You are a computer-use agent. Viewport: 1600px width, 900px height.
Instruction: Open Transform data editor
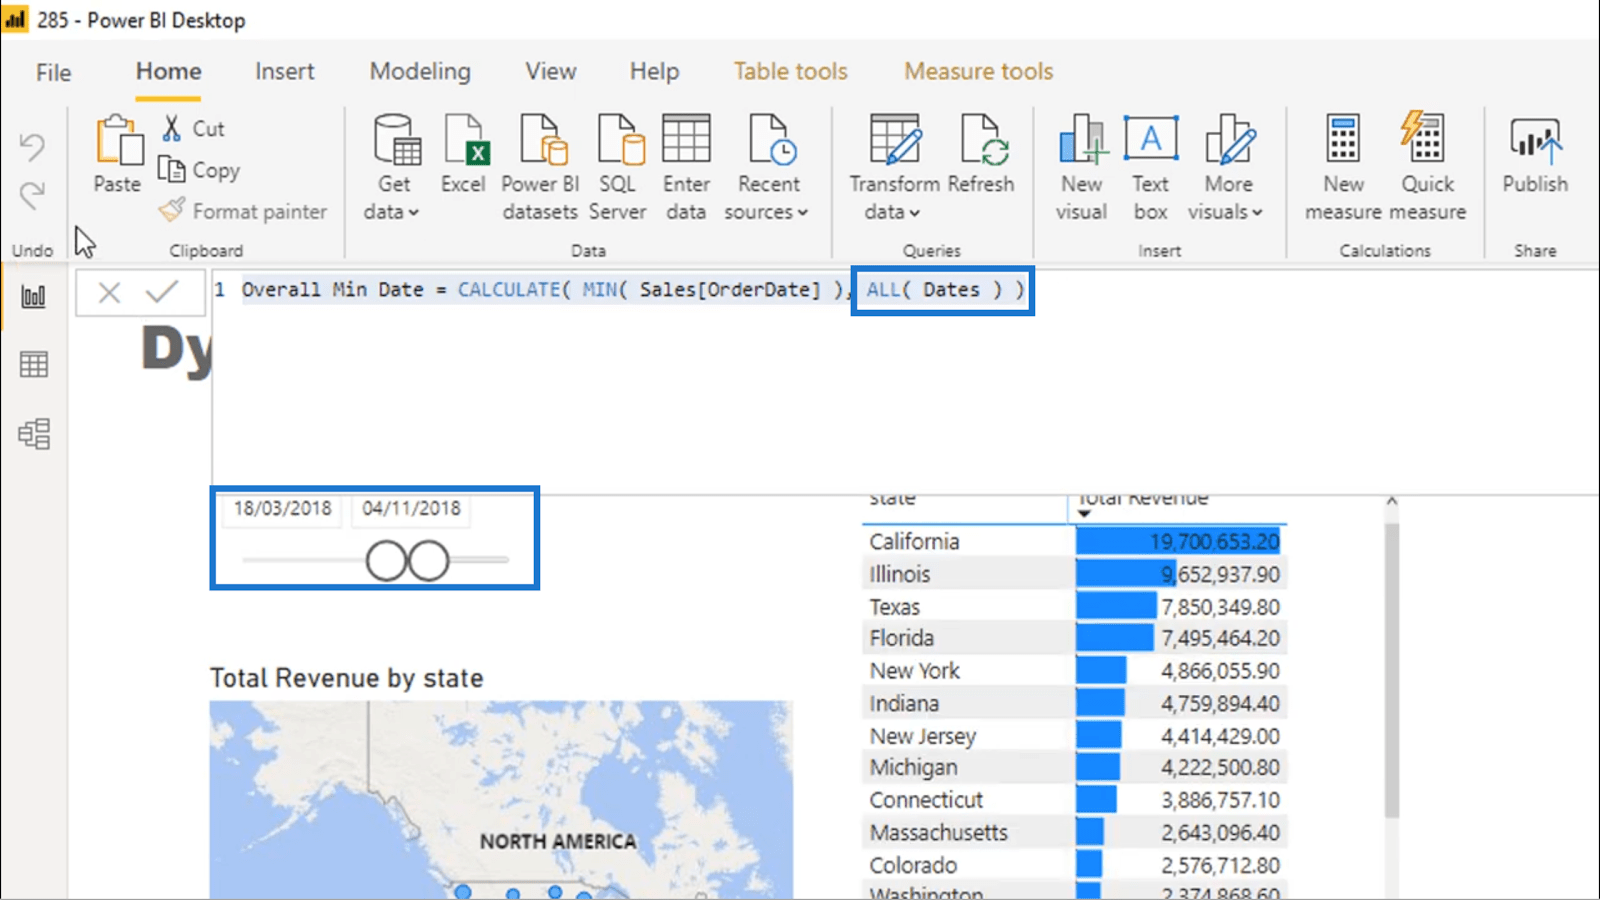894,166
